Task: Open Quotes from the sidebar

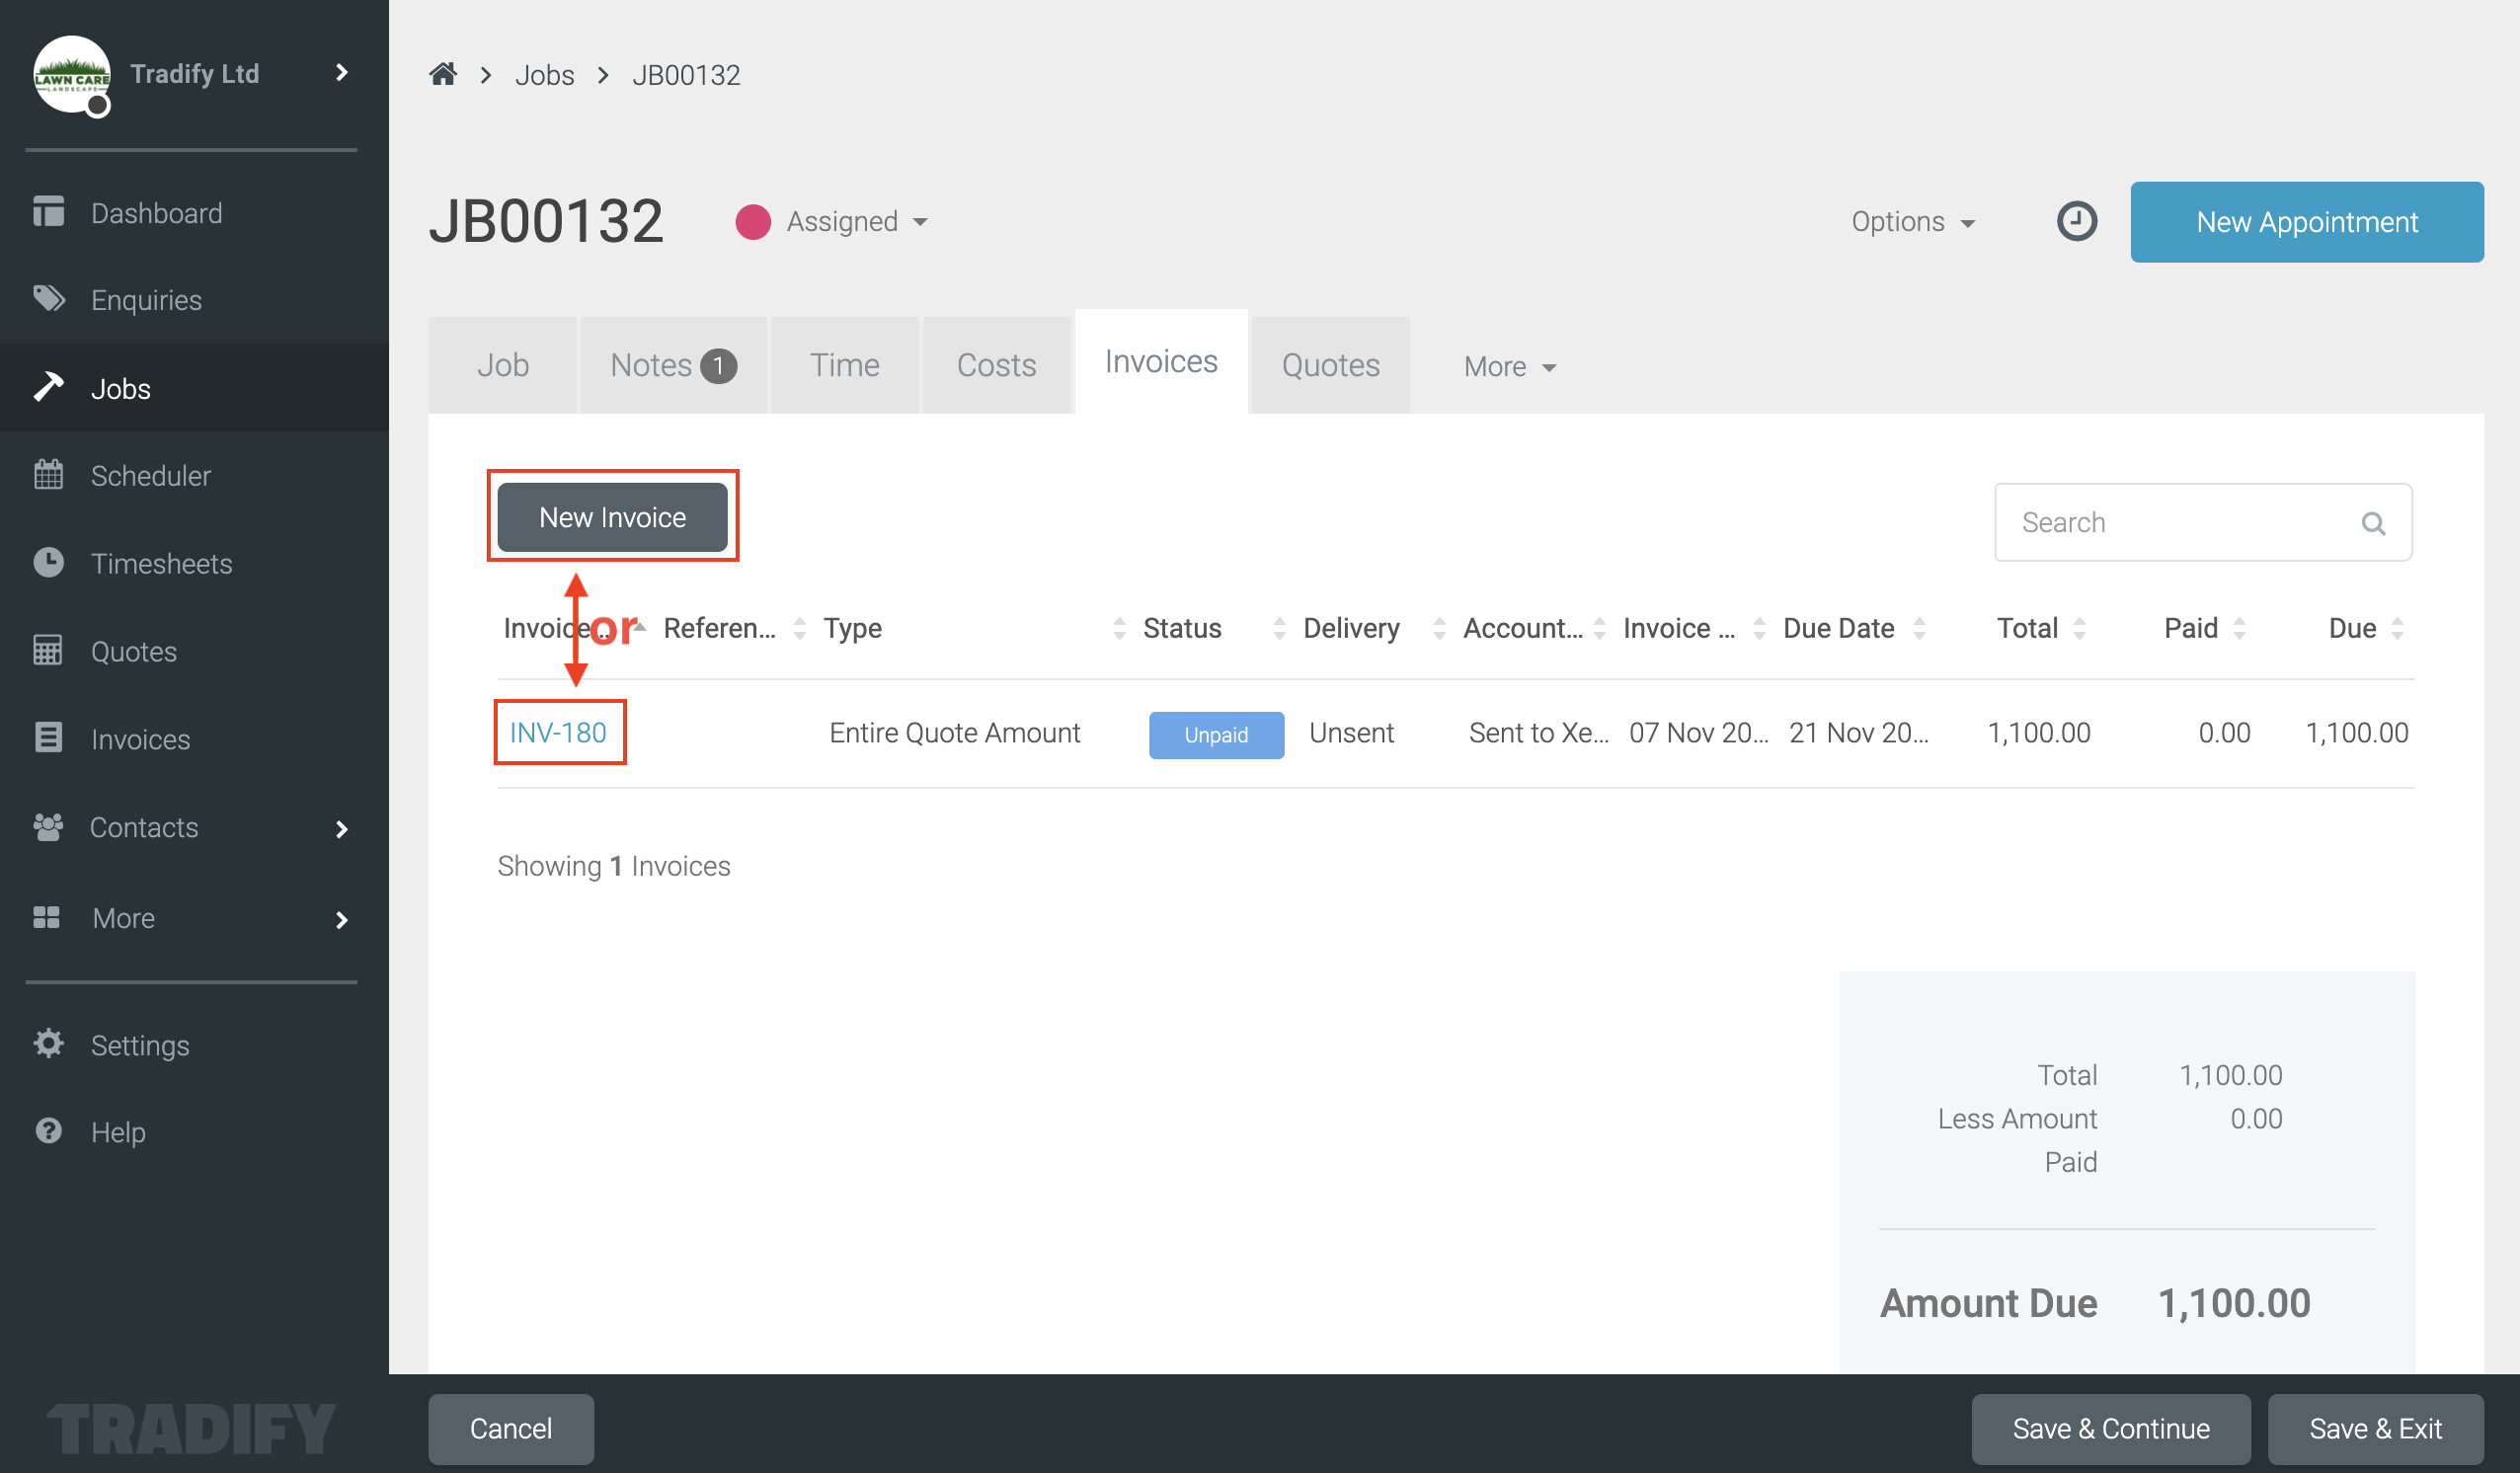Action: point(133,651)
